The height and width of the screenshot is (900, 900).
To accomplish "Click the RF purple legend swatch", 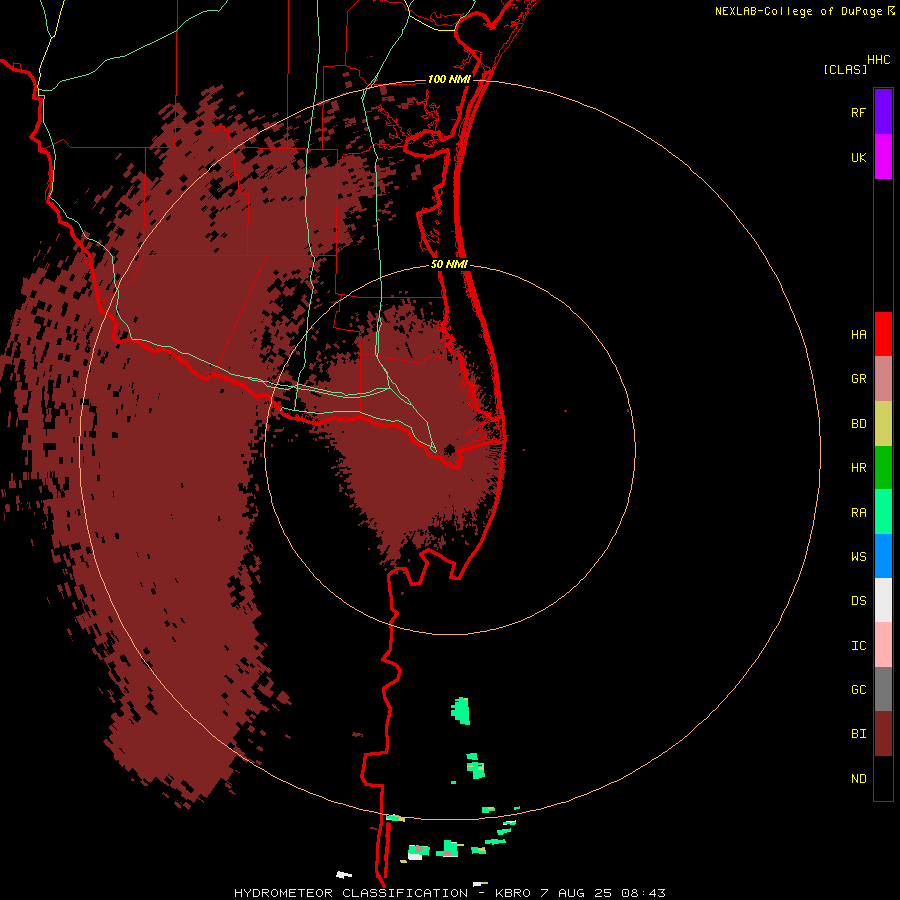I will point(883,111).
